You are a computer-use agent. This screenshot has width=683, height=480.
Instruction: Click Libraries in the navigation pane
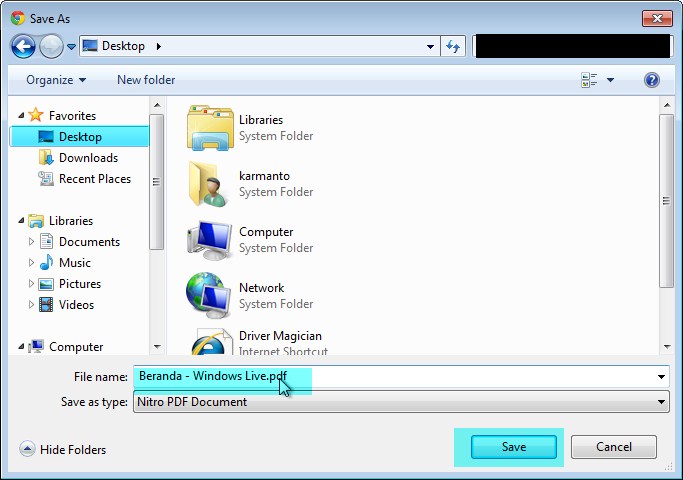pos(71,220)
